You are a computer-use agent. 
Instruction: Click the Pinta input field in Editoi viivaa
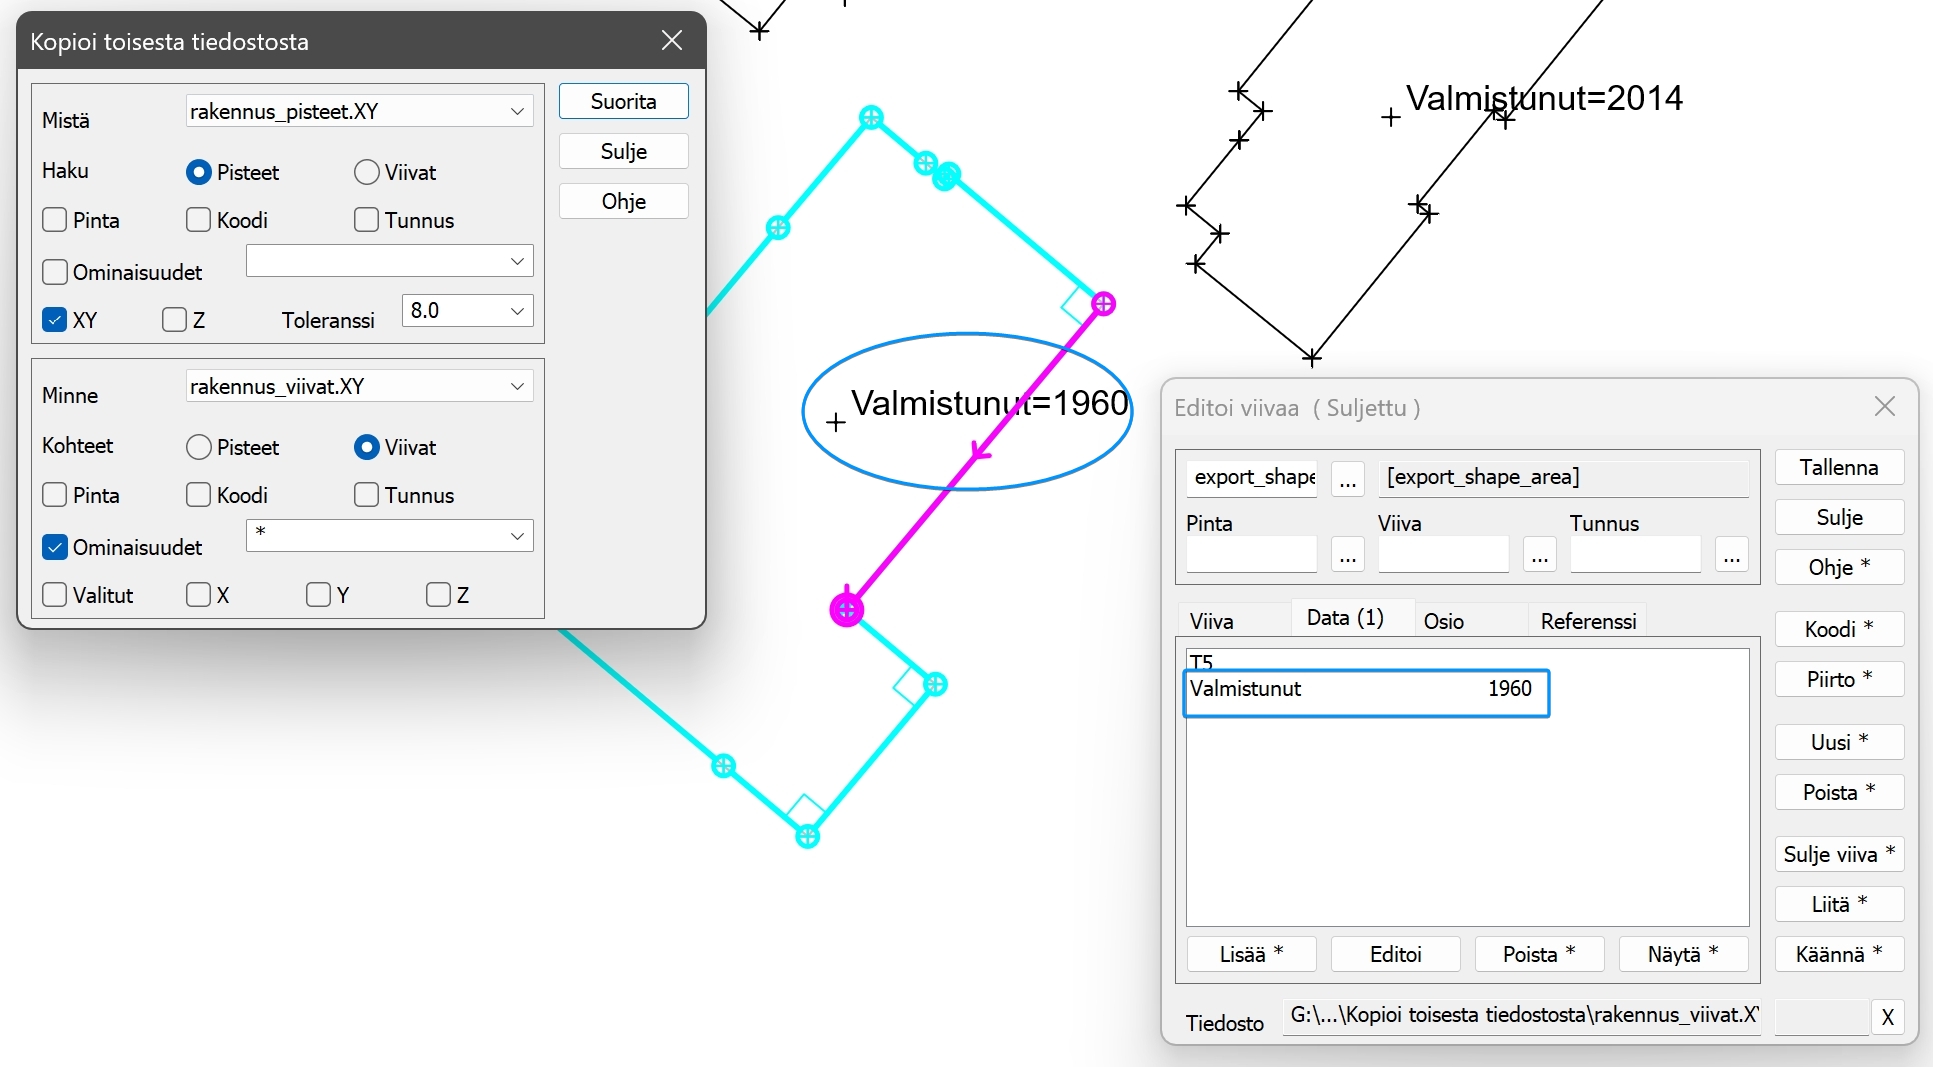[x=1251, y=555]
